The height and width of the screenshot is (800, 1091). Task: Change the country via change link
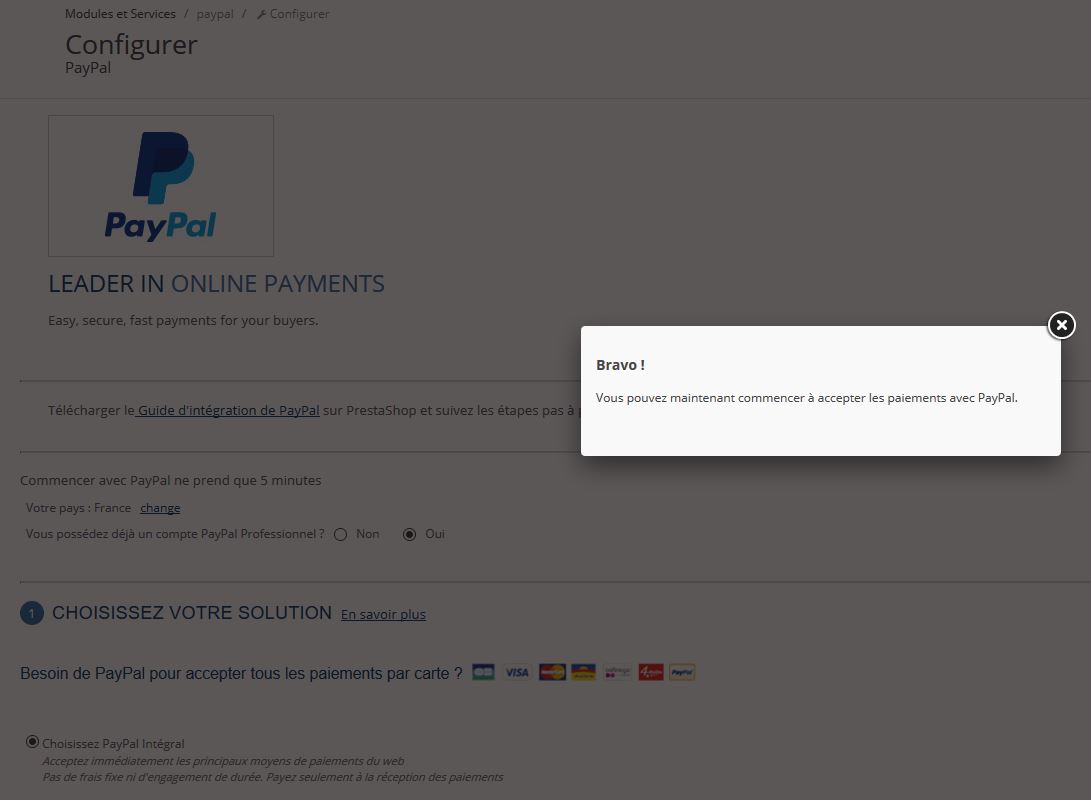(160, 508)
